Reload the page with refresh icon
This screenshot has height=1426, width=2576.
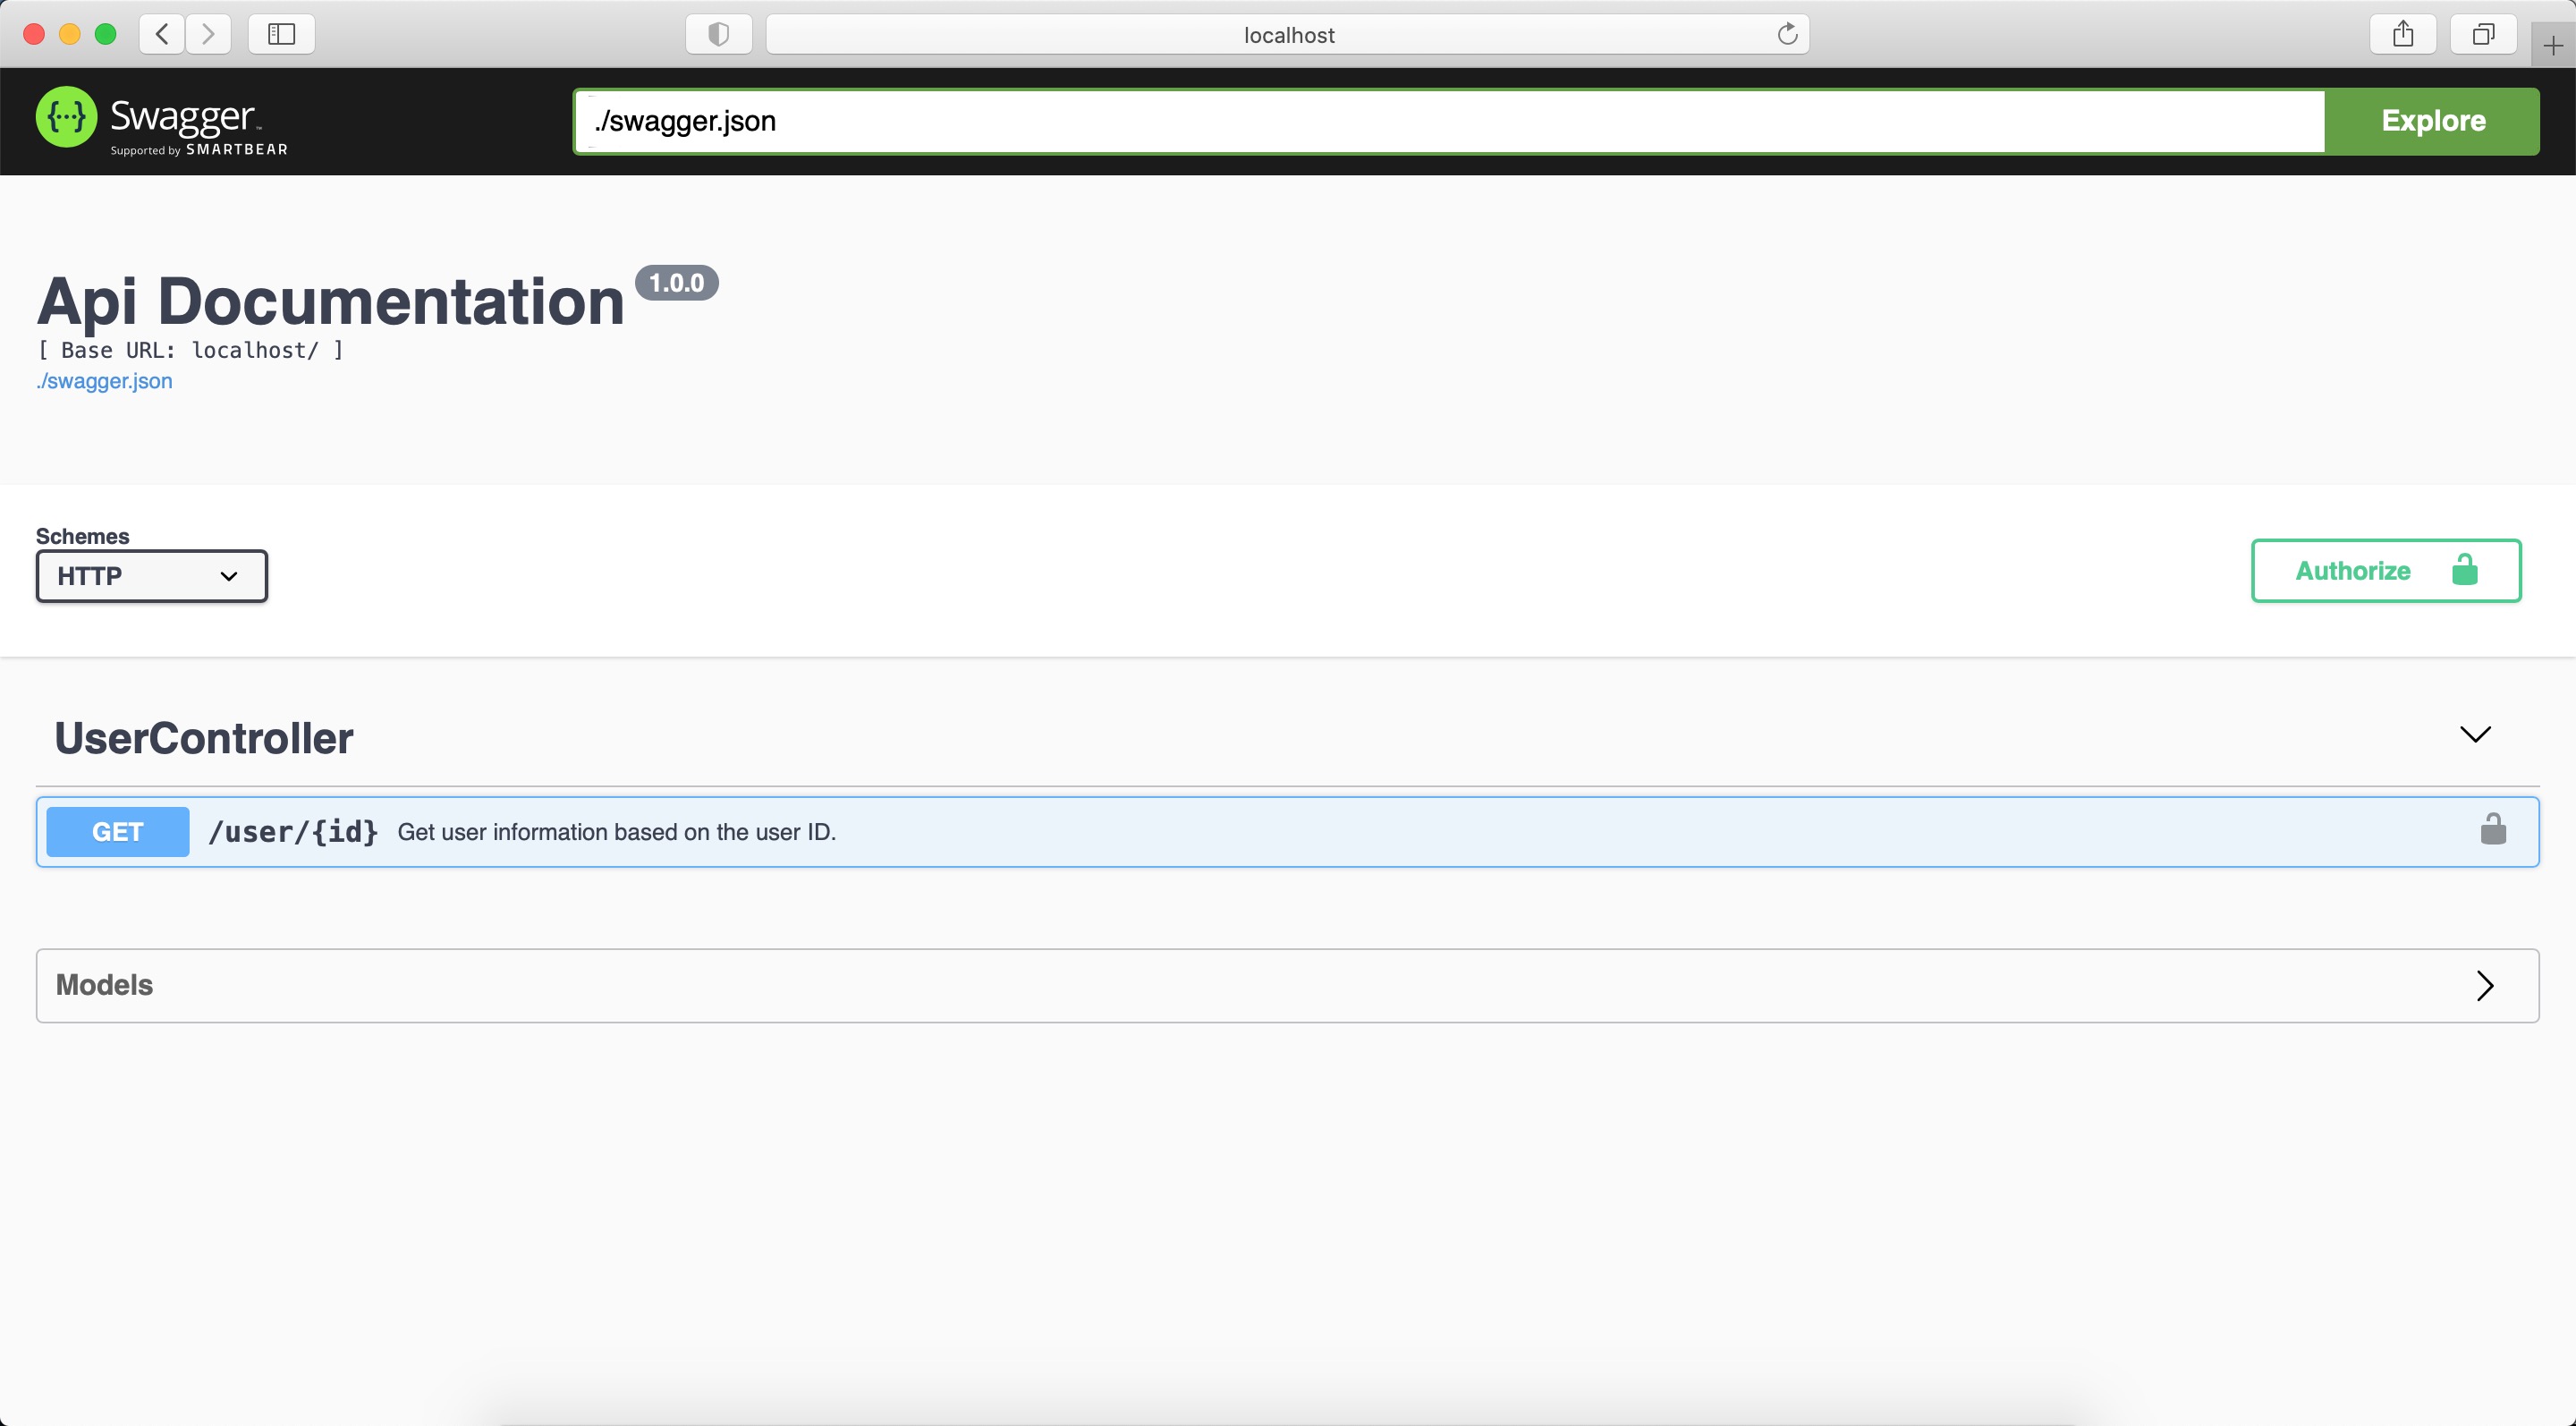pyautogui.click(x=1787, y=34)
